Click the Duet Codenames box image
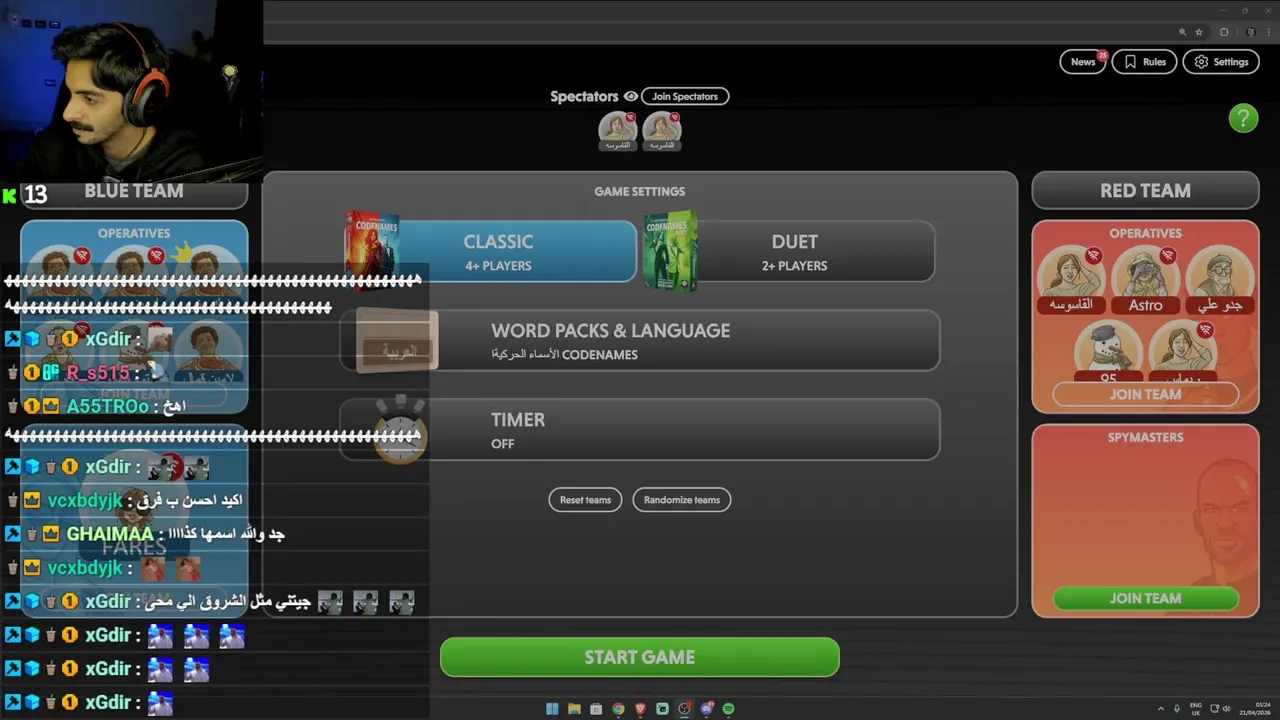The height and width of the screenshot is (720, 1280). coord(670,250)
